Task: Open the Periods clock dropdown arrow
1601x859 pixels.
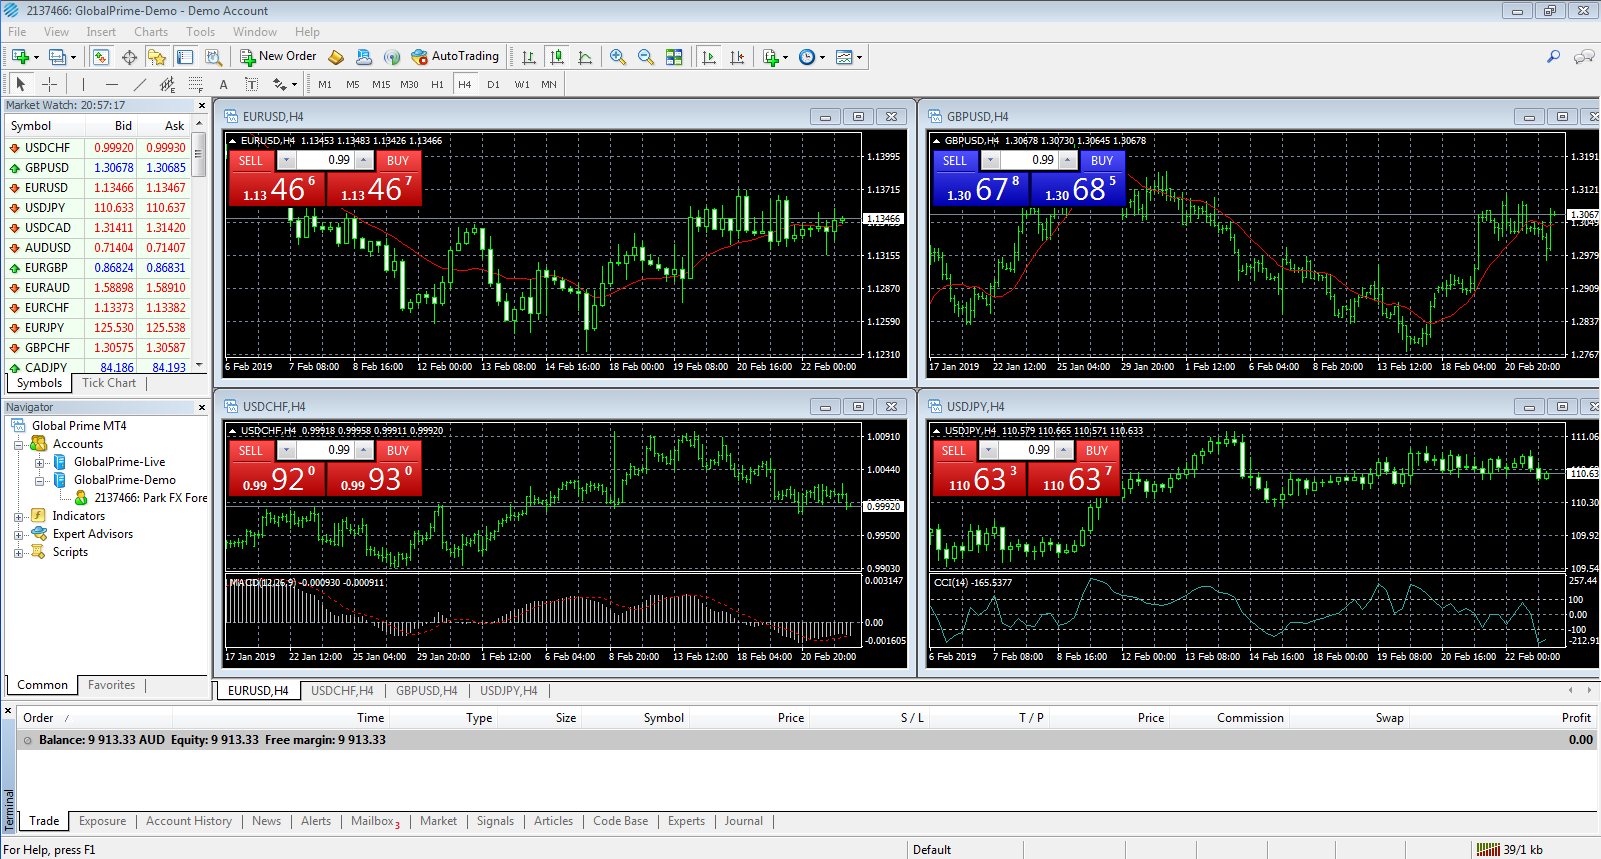Action: coord(822,57)
